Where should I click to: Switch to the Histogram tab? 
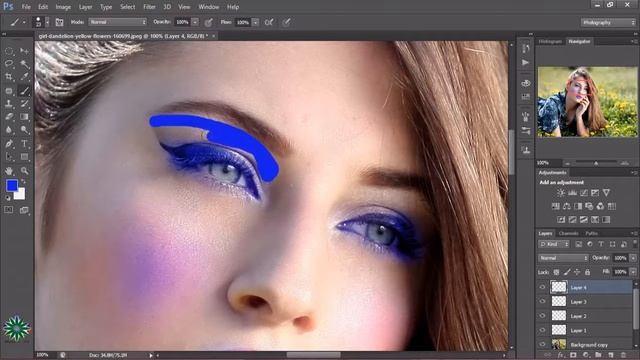[x=550, y=41]
